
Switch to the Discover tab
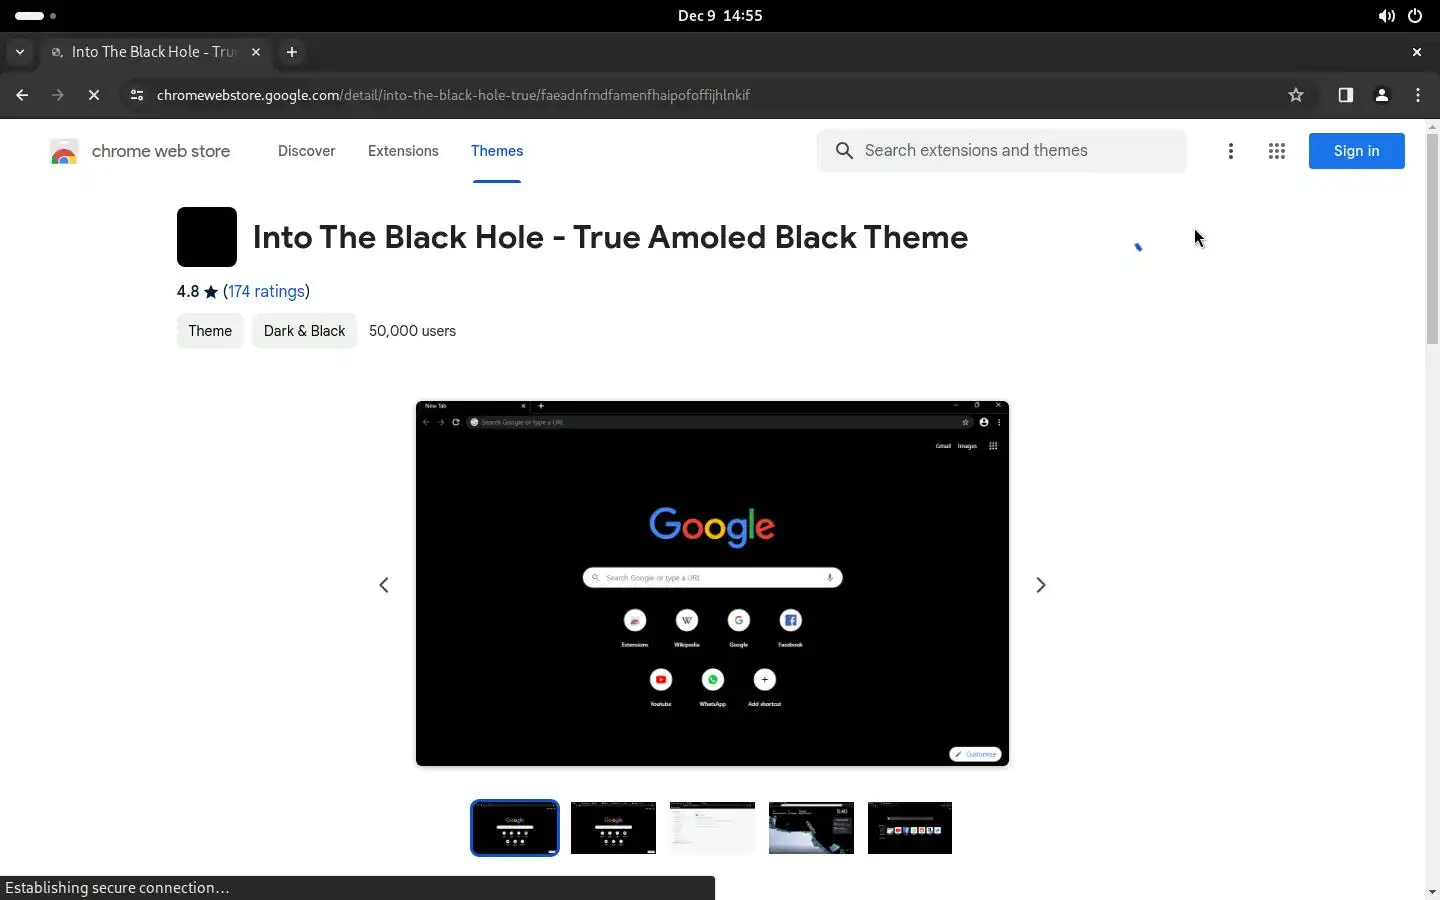pyautogui.click(x=306, y=151)
